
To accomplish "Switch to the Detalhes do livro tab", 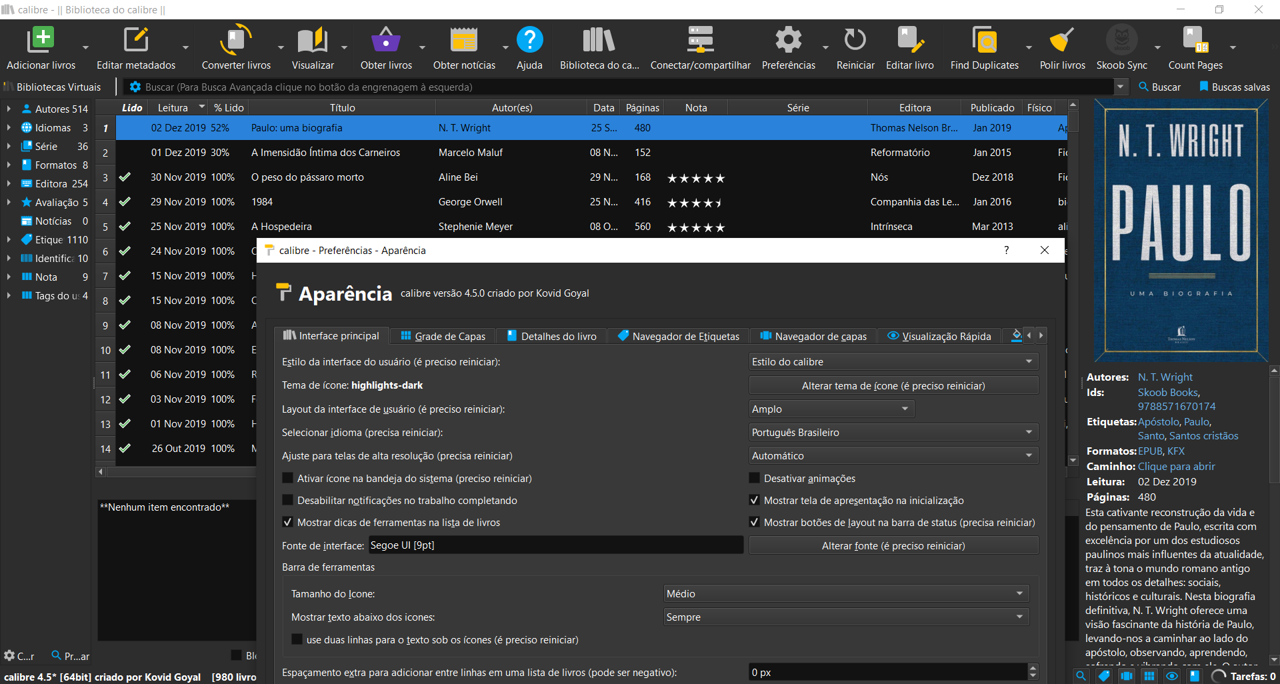I will coord(551,336).
